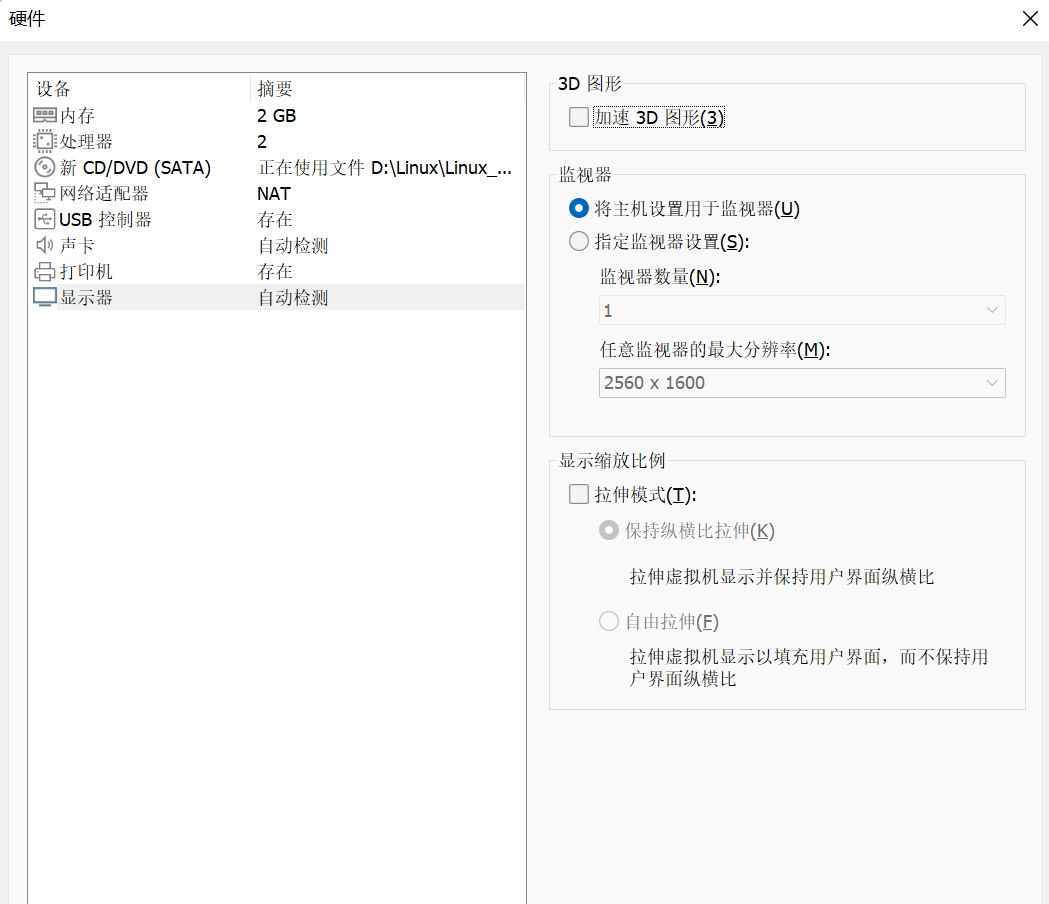Close the 硬件 dialog window
Viewport: 1049px width, 904px height.
coord(1030,19)
